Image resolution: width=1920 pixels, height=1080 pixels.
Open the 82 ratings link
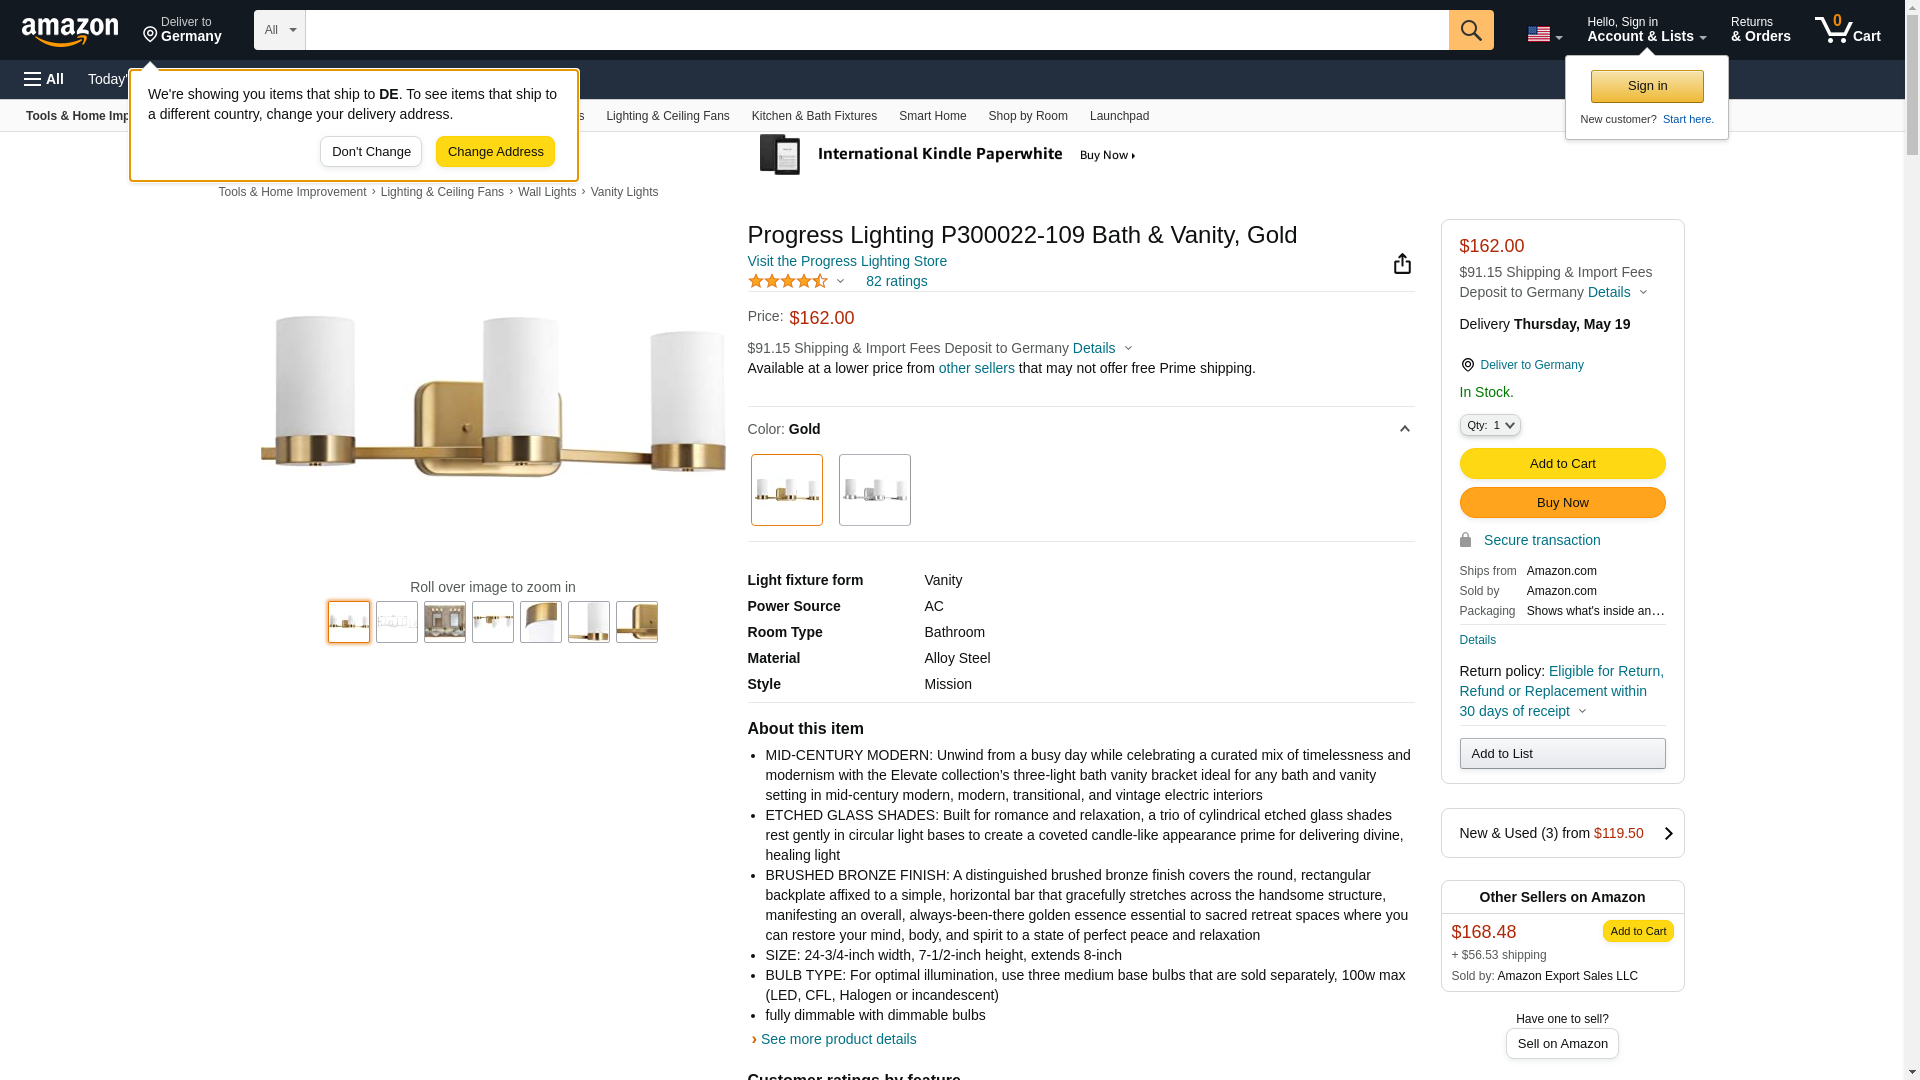coord(896,281)
